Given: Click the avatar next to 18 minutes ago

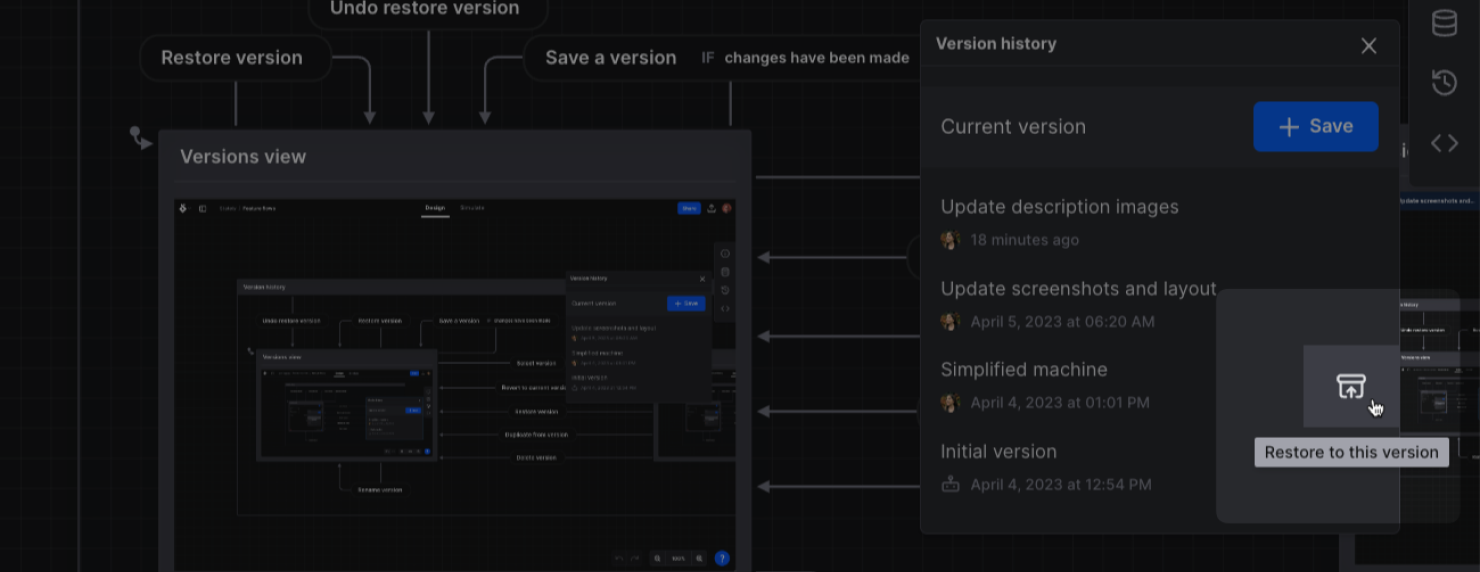Looking at the screenshot, I should pos(950,240).
